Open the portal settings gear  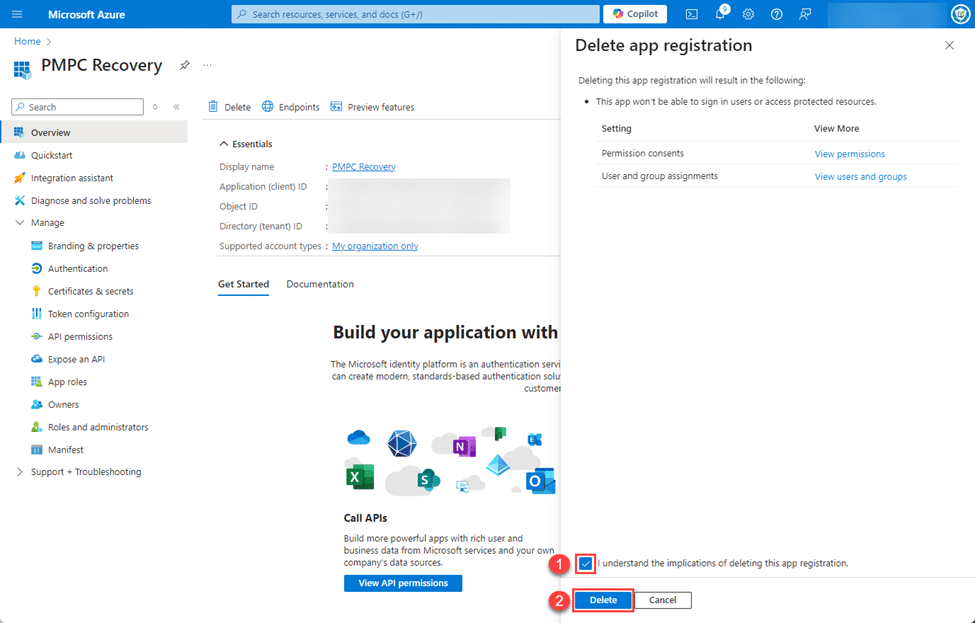[x=748, y=14]
